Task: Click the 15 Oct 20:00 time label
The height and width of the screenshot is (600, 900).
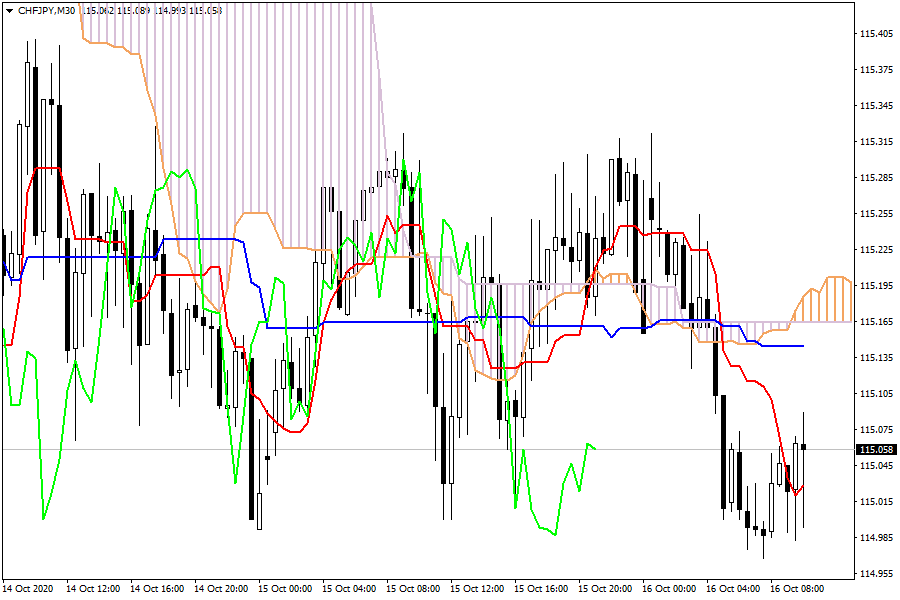Action: point(605,589)
